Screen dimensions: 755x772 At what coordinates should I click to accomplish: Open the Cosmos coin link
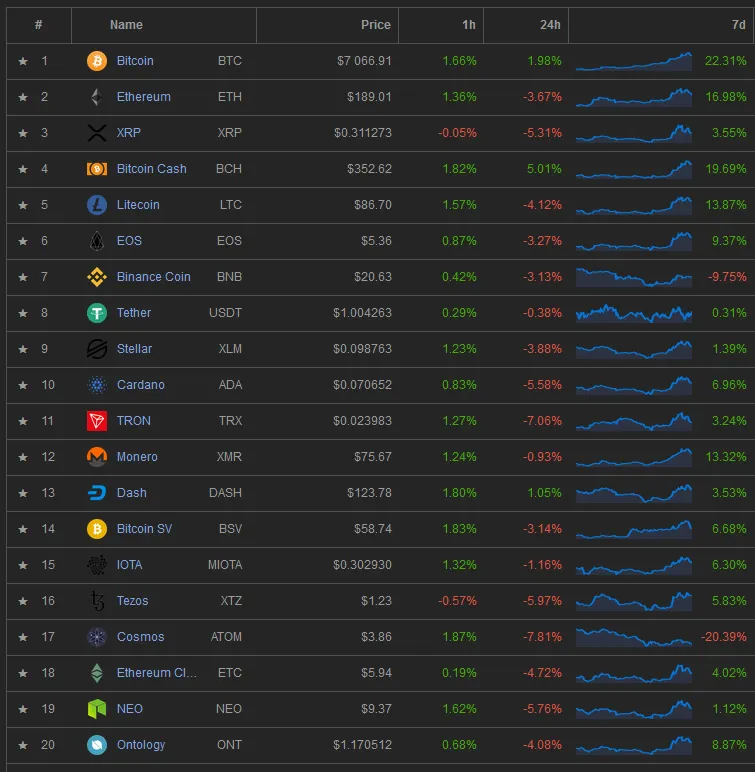[140, 637]
